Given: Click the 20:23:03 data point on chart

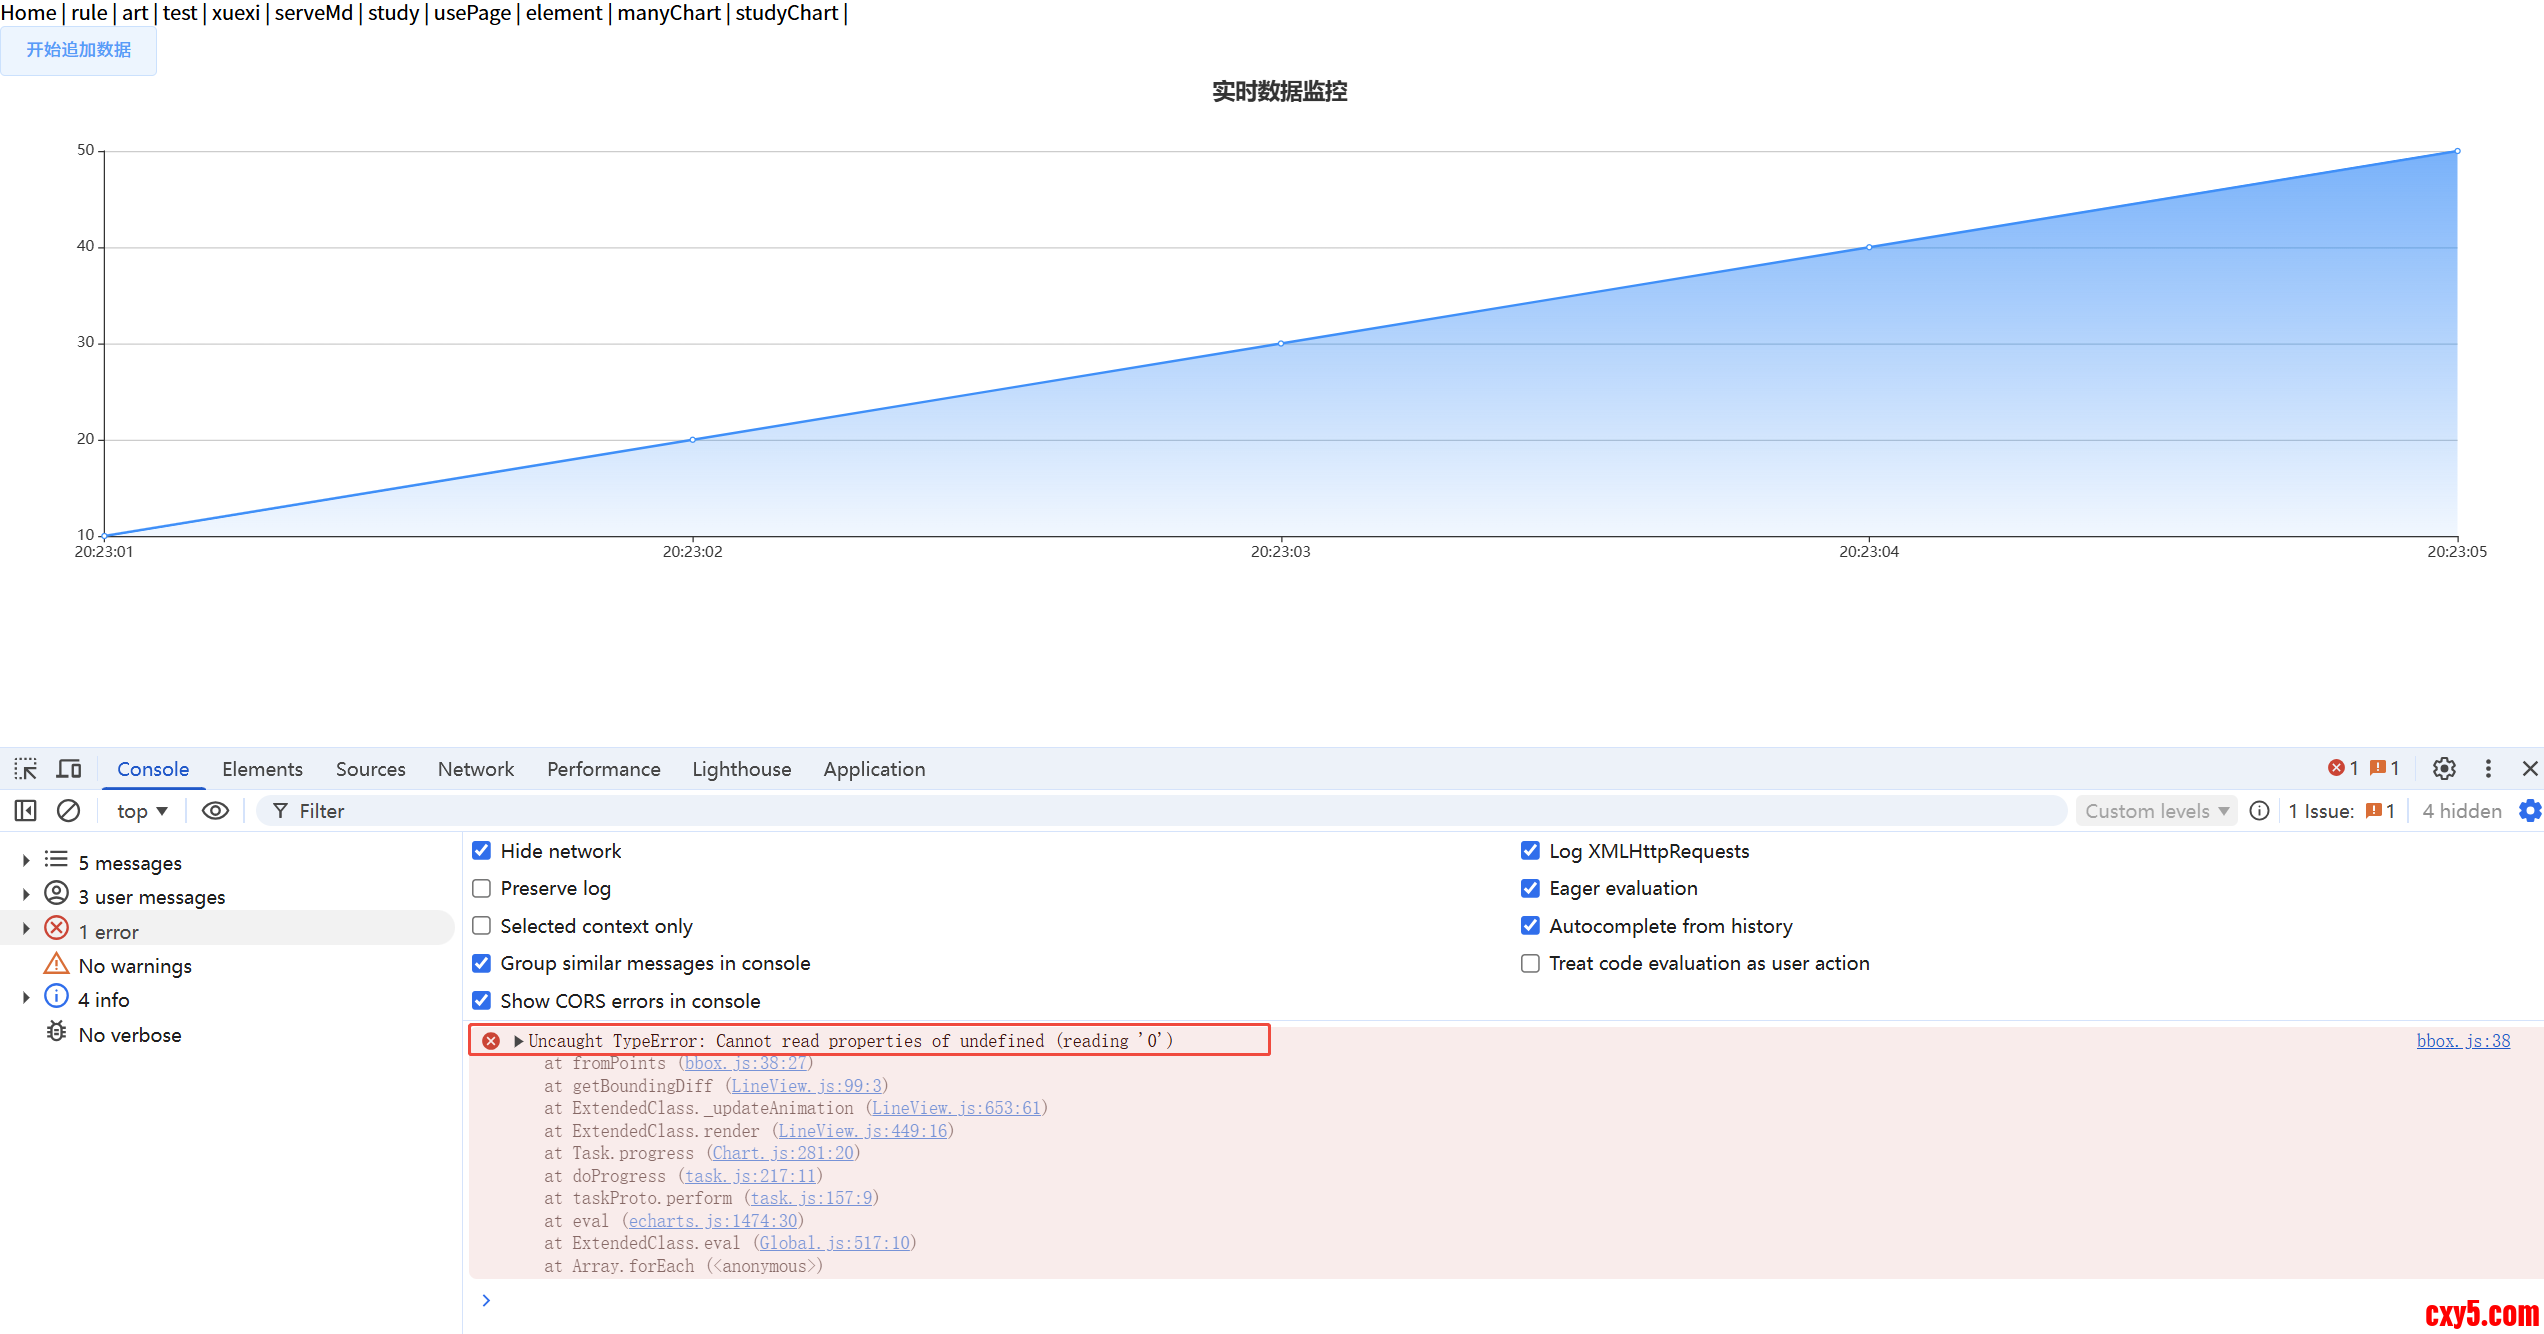Looking at the screenshot, I should coord(1281,343).
